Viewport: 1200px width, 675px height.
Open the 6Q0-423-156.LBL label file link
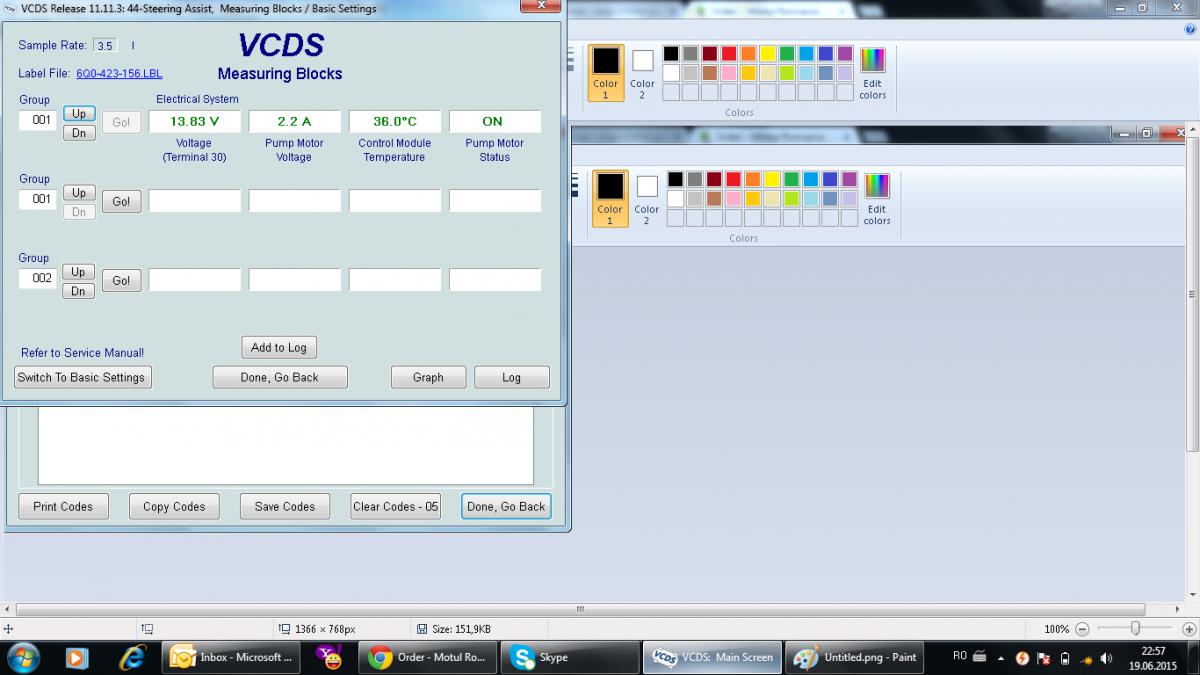point(119,74)
